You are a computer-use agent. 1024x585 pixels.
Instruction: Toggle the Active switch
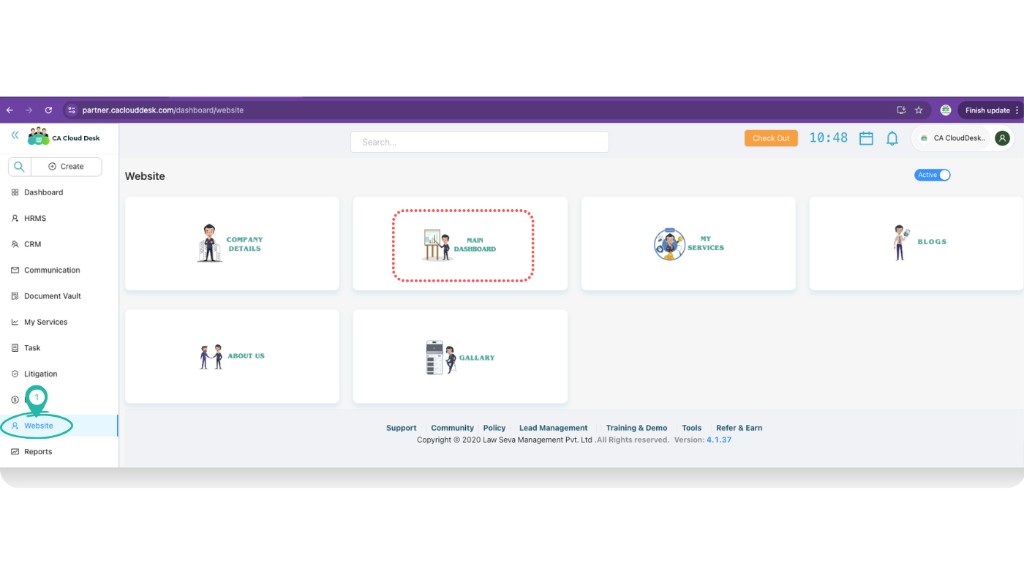[x=932, y=174]
